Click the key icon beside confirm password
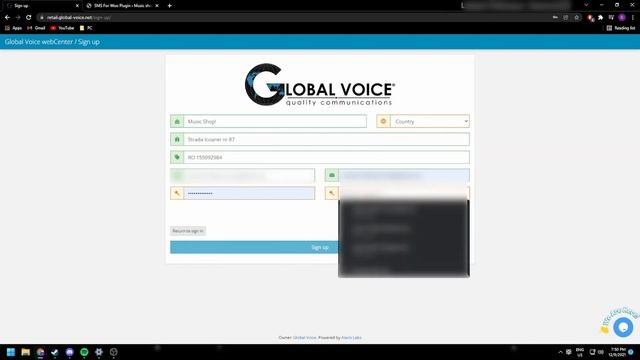Viewport: 640px width, 360px height. coord(331,193)
